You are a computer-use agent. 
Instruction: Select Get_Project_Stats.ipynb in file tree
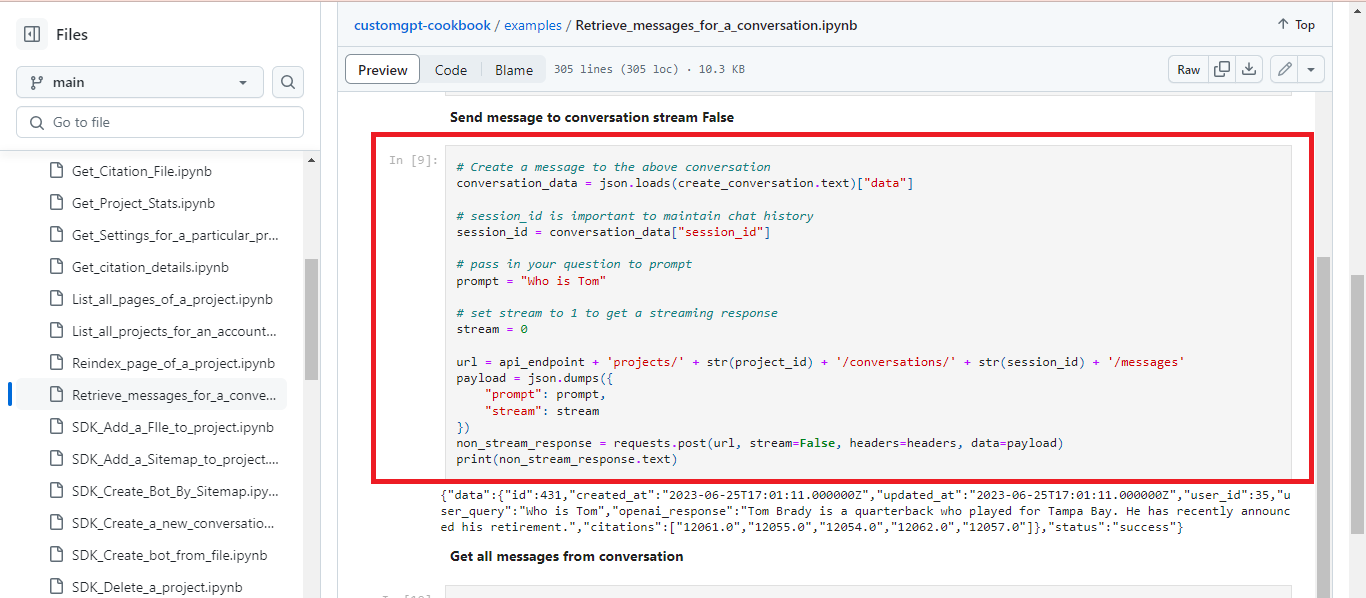coord(144,202)
